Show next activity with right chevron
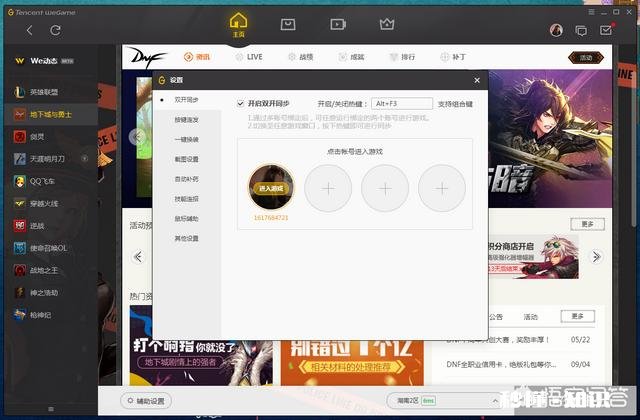This screenshot has width=640, height=420. [x=596, y=257]
